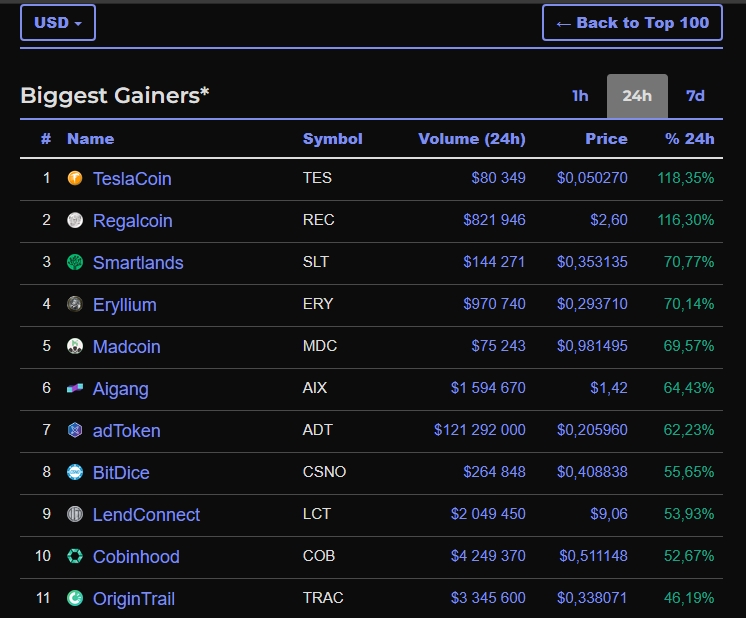
Task: Click Smartlands volume $144 271
Action: [x=494, y=262]
